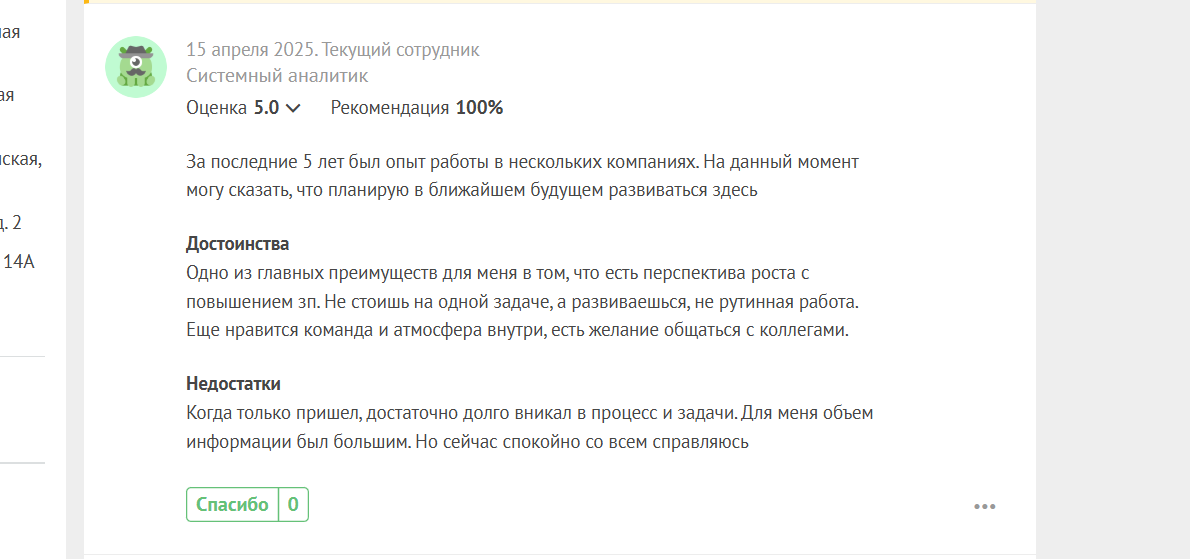Screen dimensions: 1190x559
Task: Open the three-dot review options menu
Action: [984, 506]
